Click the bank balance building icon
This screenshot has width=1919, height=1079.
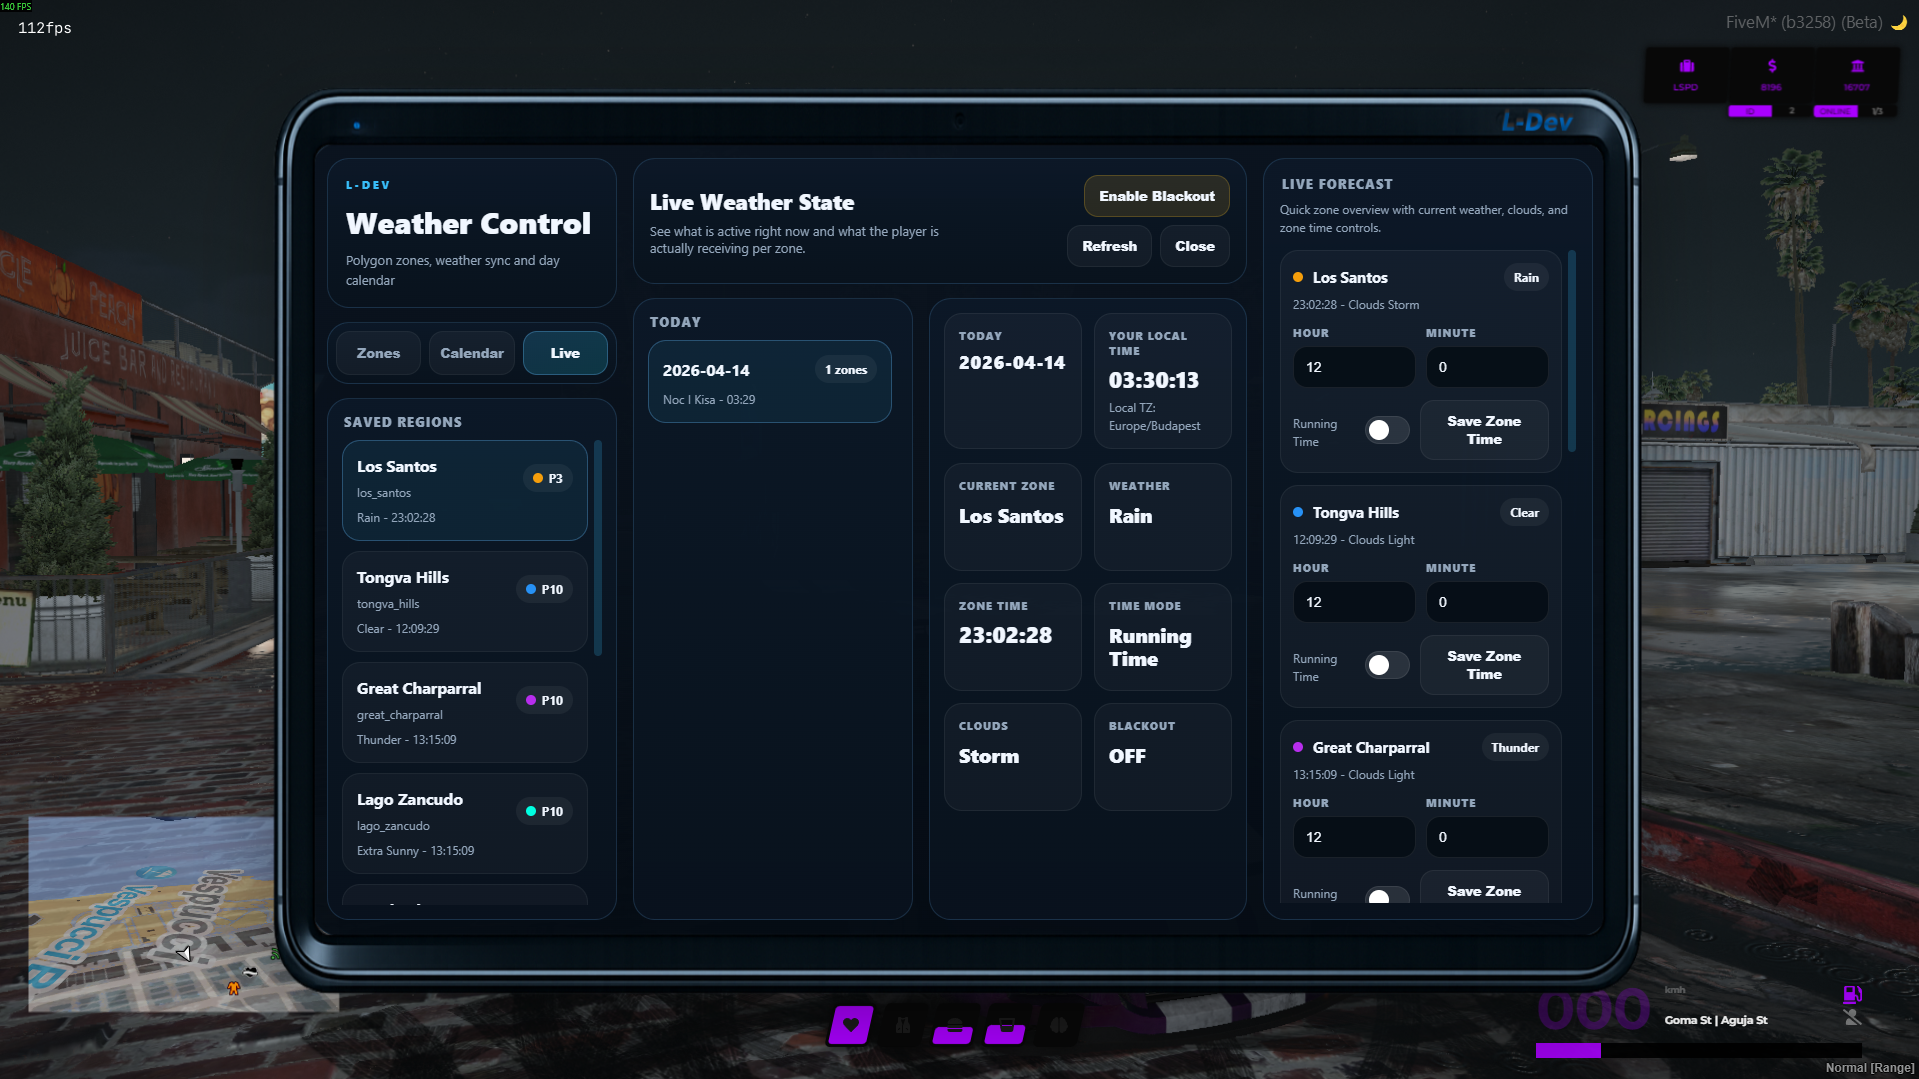1857,66
